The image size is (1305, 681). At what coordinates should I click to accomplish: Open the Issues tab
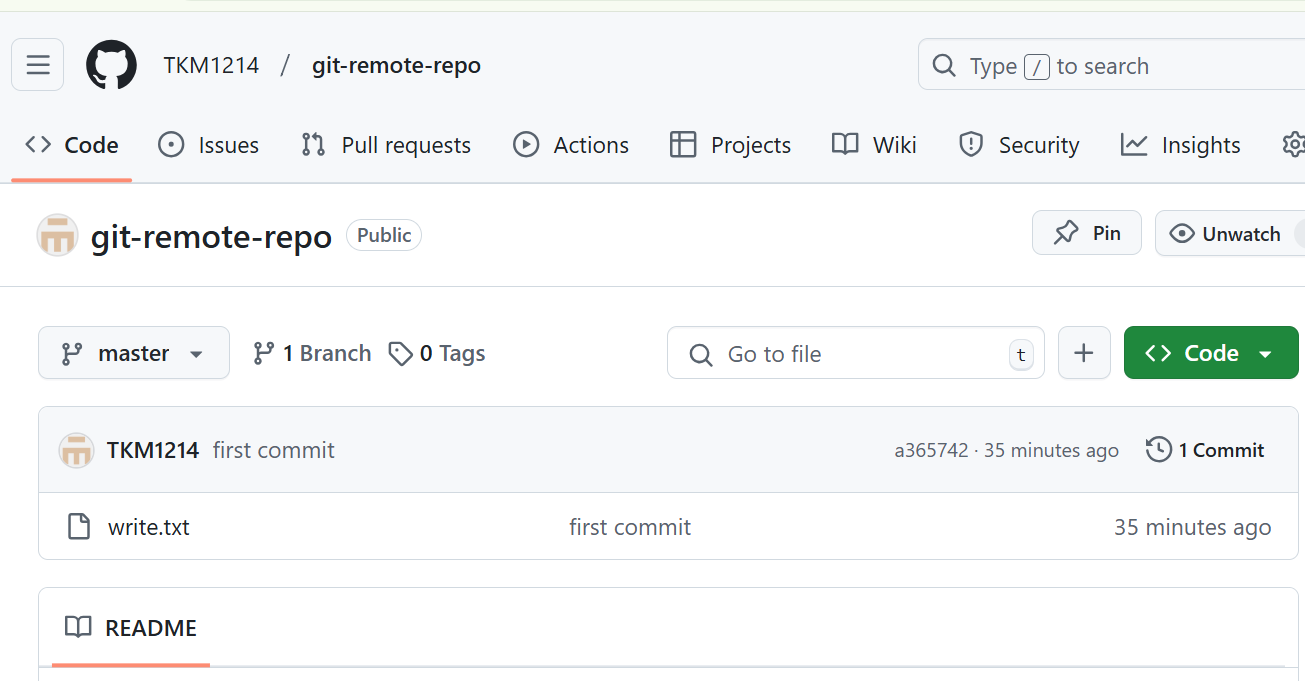coord(208,145)
